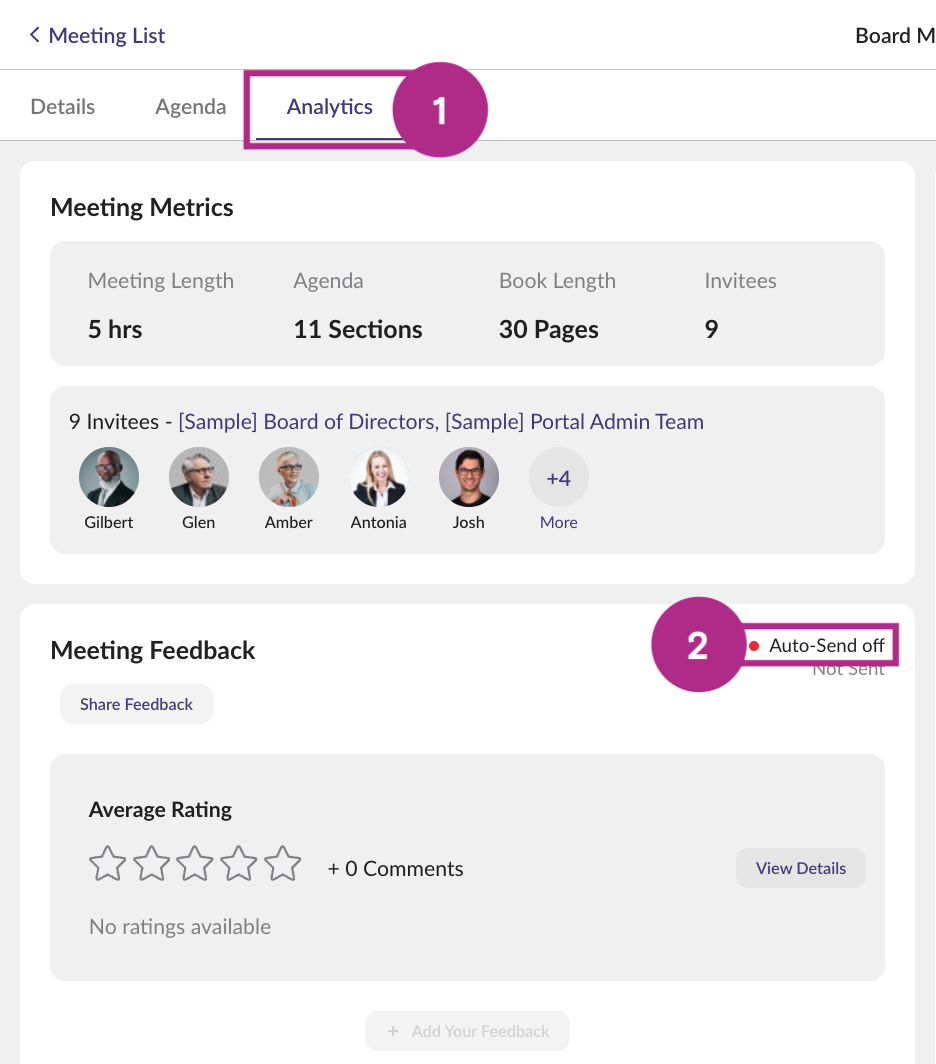Click Add Your Feedback button
Screen dimensions: 936x1064
[467, 1031]
